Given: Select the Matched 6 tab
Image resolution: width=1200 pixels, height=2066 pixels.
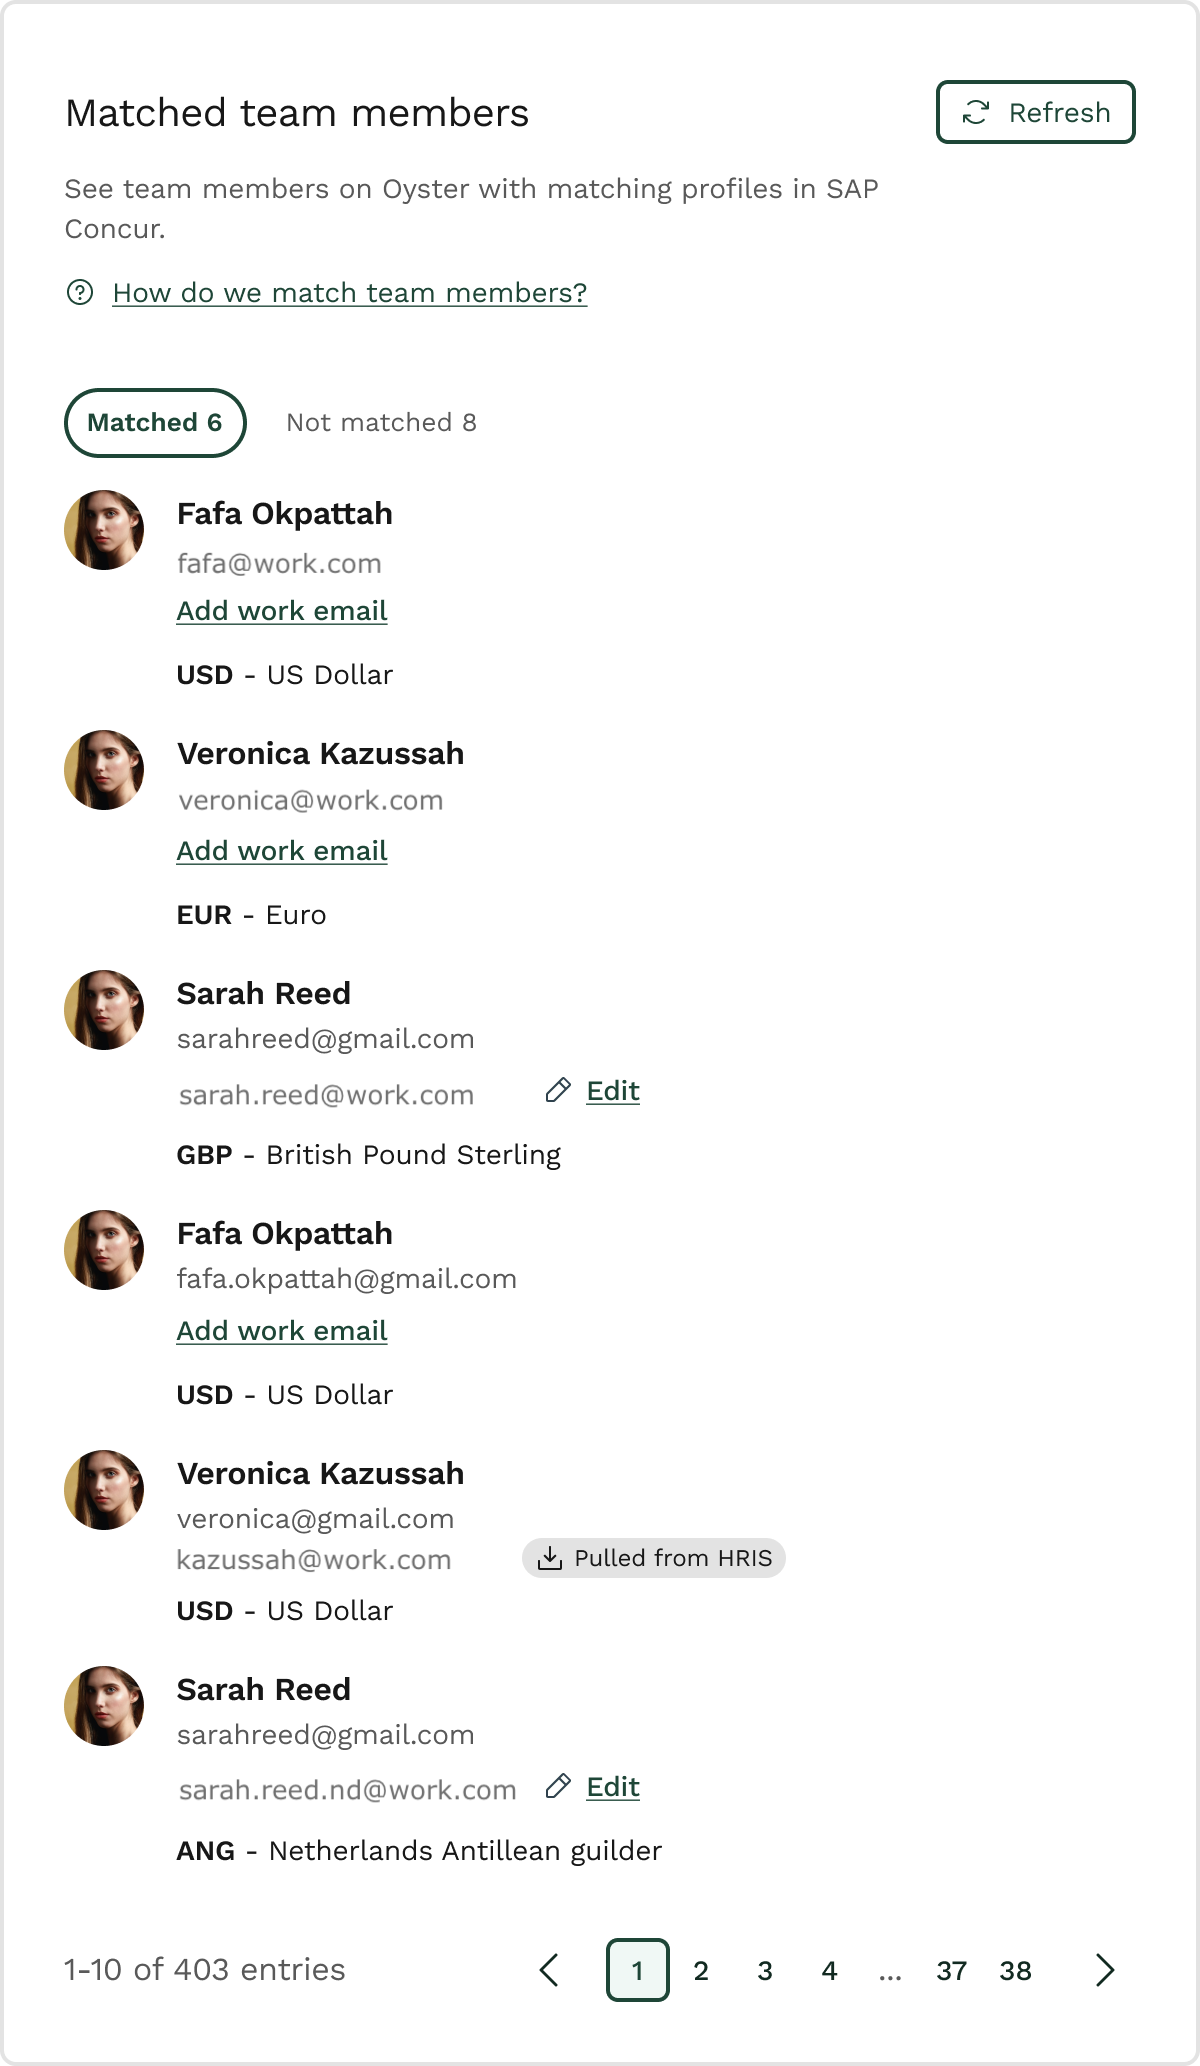Looking at the screenshot, I should [x=155, y=422].
